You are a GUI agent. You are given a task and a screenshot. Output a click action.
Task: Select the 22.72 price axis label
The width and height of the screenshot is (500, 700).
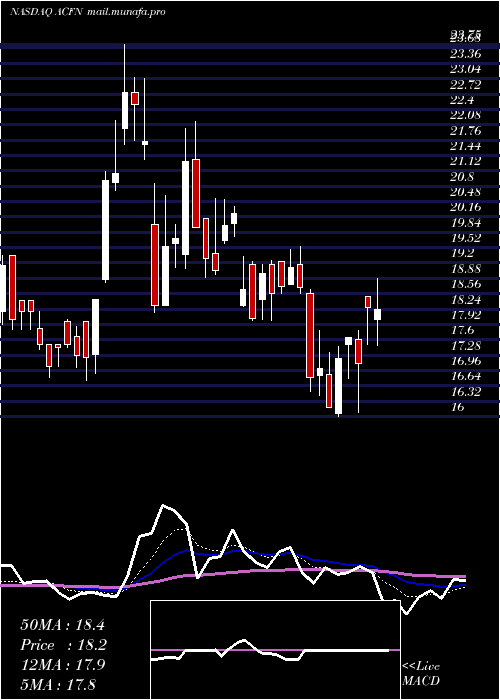466,84
